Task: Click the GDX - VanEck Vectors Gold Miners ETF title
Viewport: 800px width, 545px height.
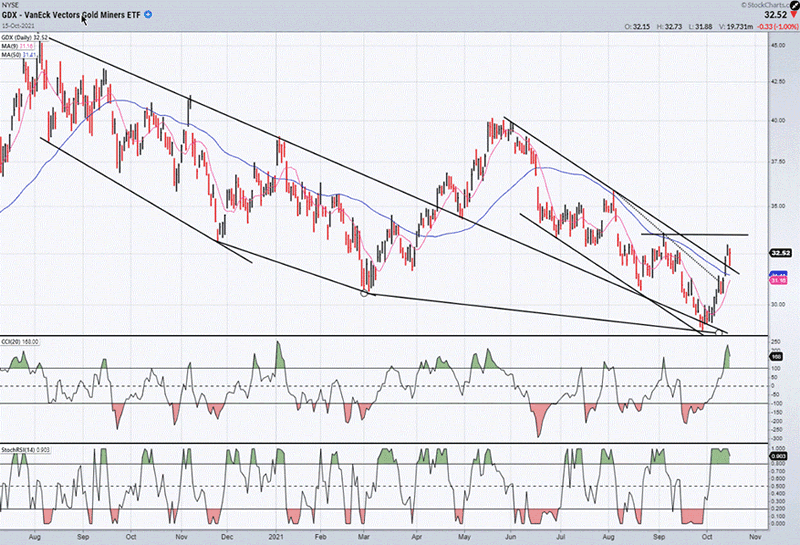Action: [71, 15]
